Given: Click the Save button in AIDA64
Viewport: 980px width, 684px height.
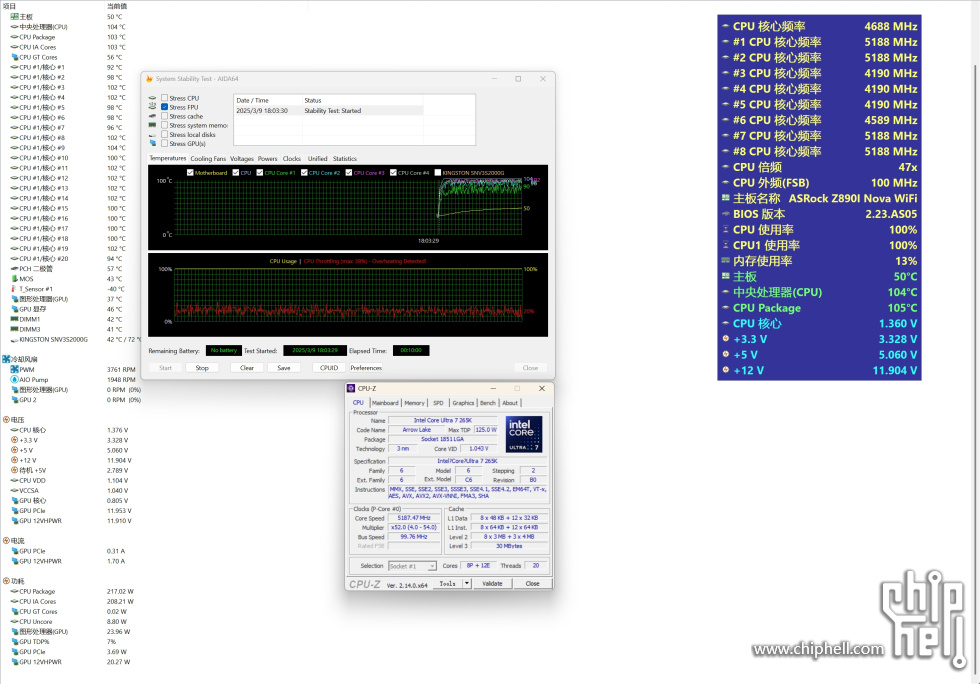Looking at the screenshot, I should (x=284, y=368).
